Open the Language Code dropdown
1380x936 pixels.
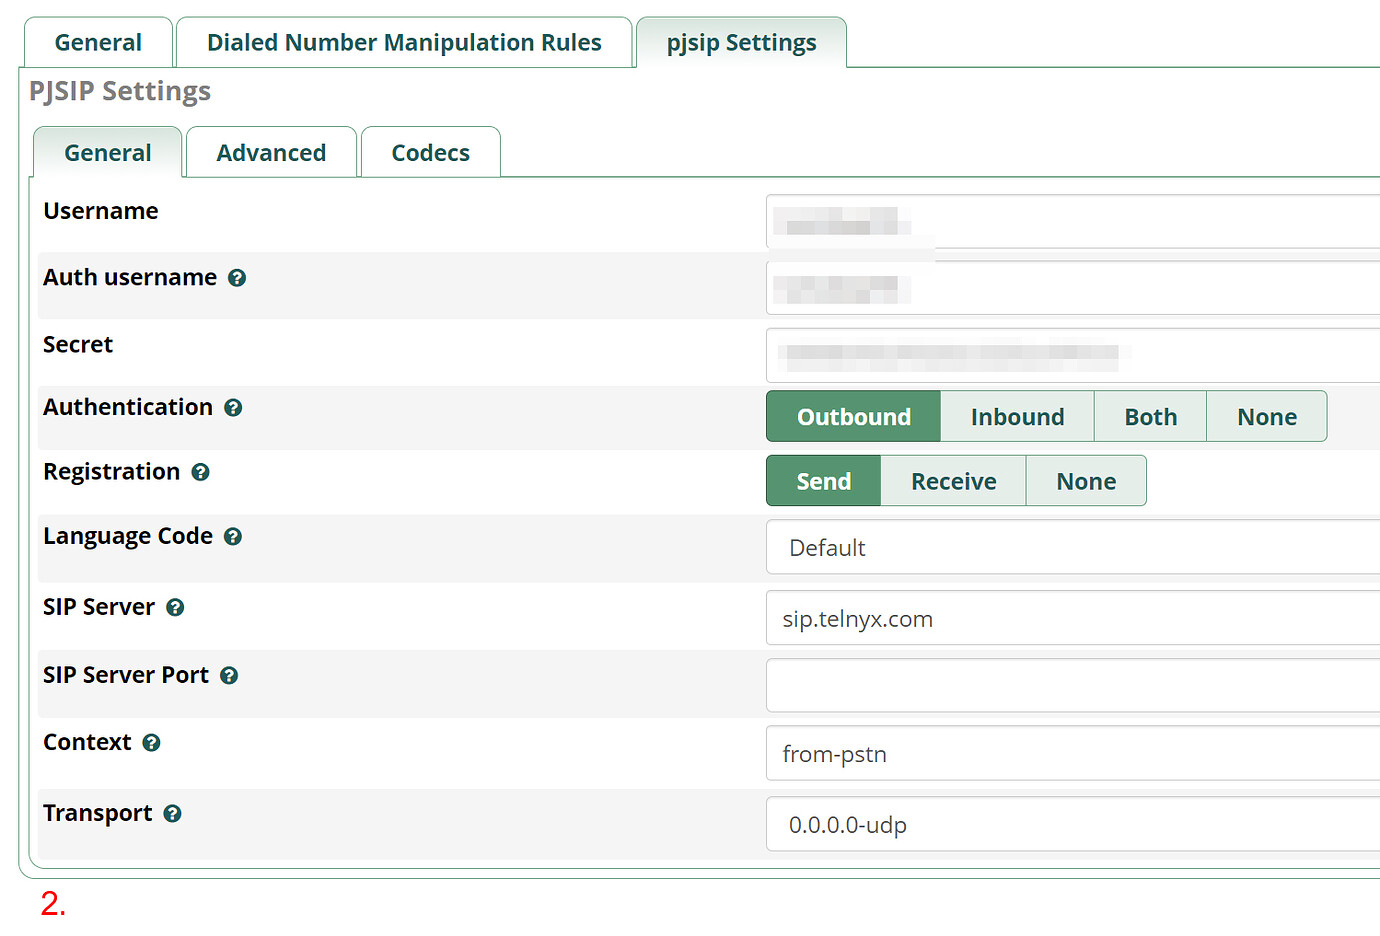click(1072, 548)
